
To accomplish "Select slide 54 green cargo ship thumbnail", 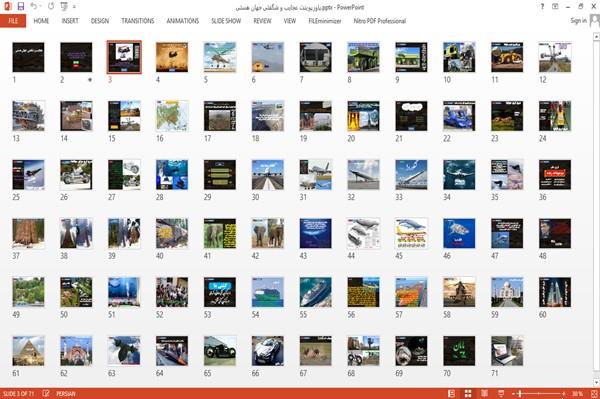I will pyautogui.click(x=268, y=292).
